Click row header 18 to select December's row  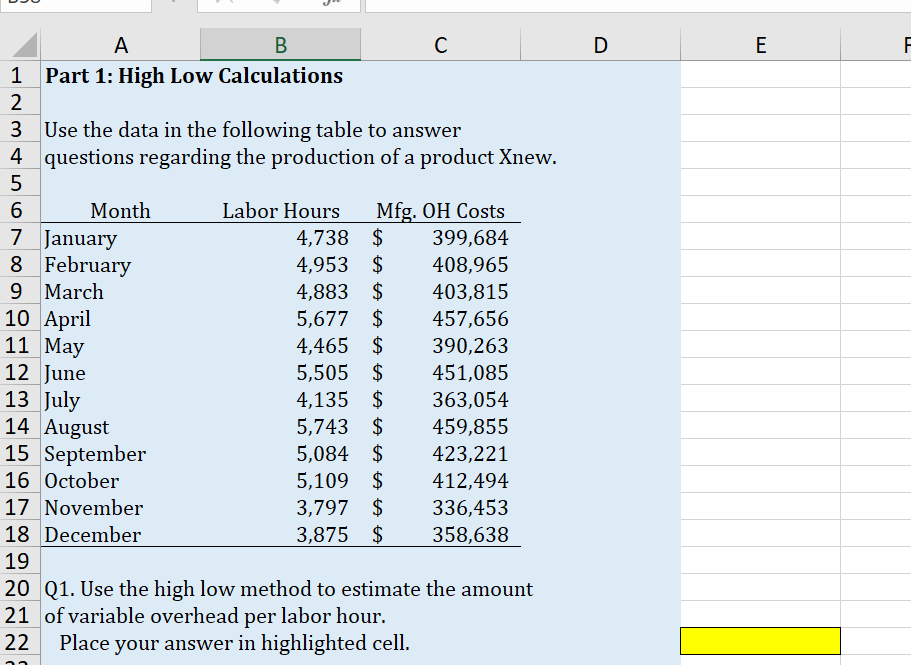click(18, 535)
